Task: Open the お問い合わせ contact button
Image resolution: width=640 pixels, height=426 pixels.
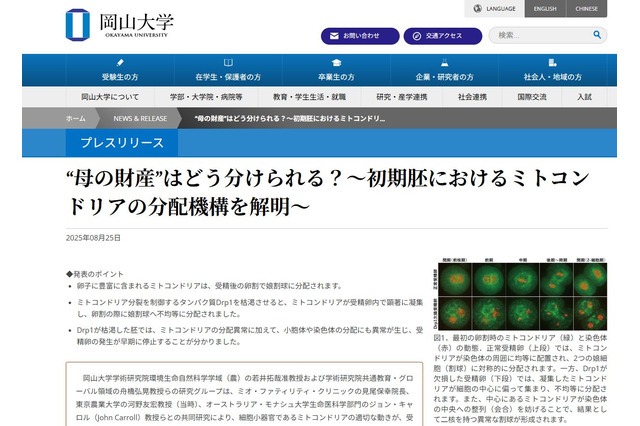Action: pyautogui.click(x=360, y=36)
